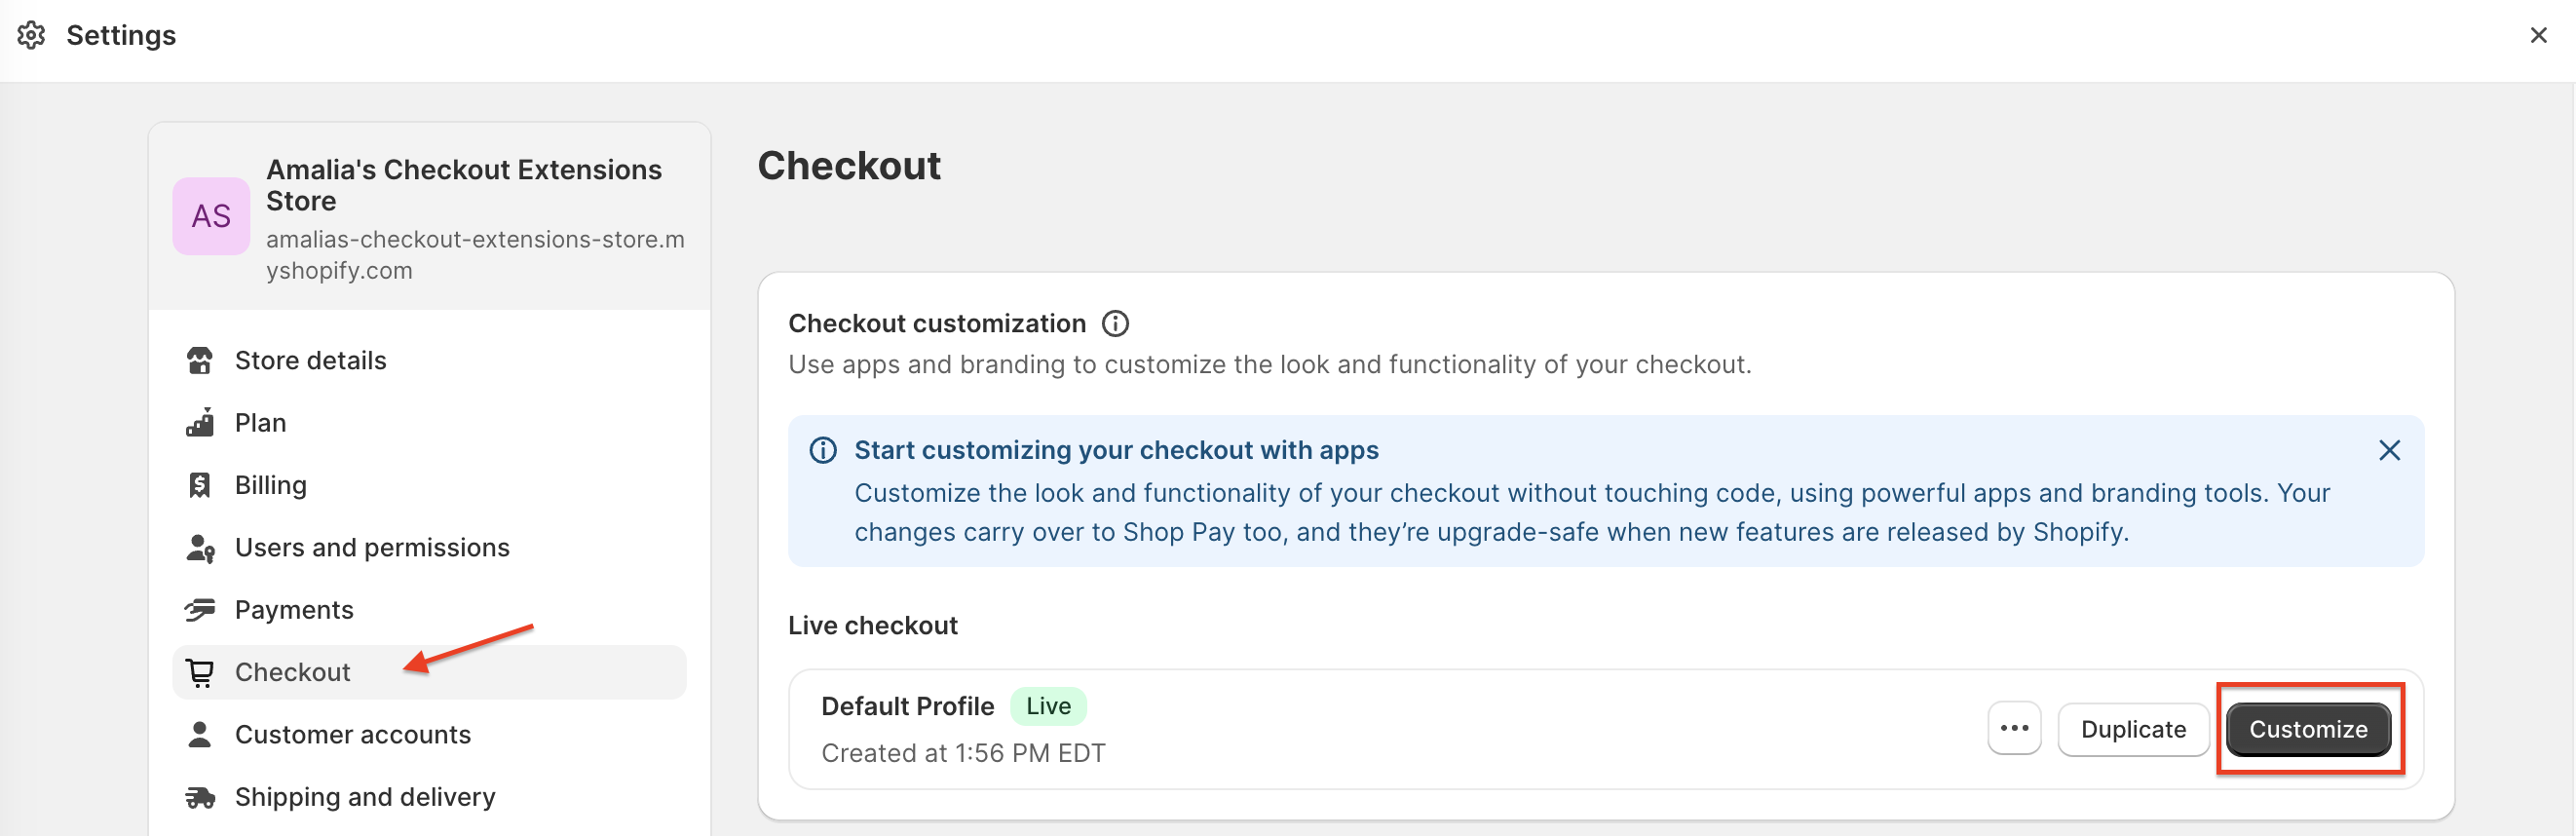Duplicate the Default Profile
Image resolution: width=2576 pixels, height=836 pixels.
click(2133, 729)
